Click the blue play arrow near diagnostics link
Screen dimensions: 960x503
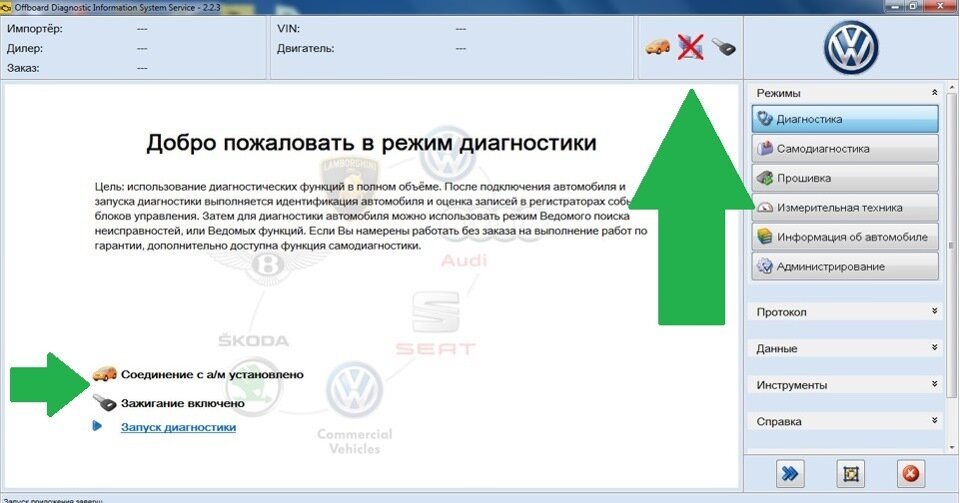[x=98, y=426]
